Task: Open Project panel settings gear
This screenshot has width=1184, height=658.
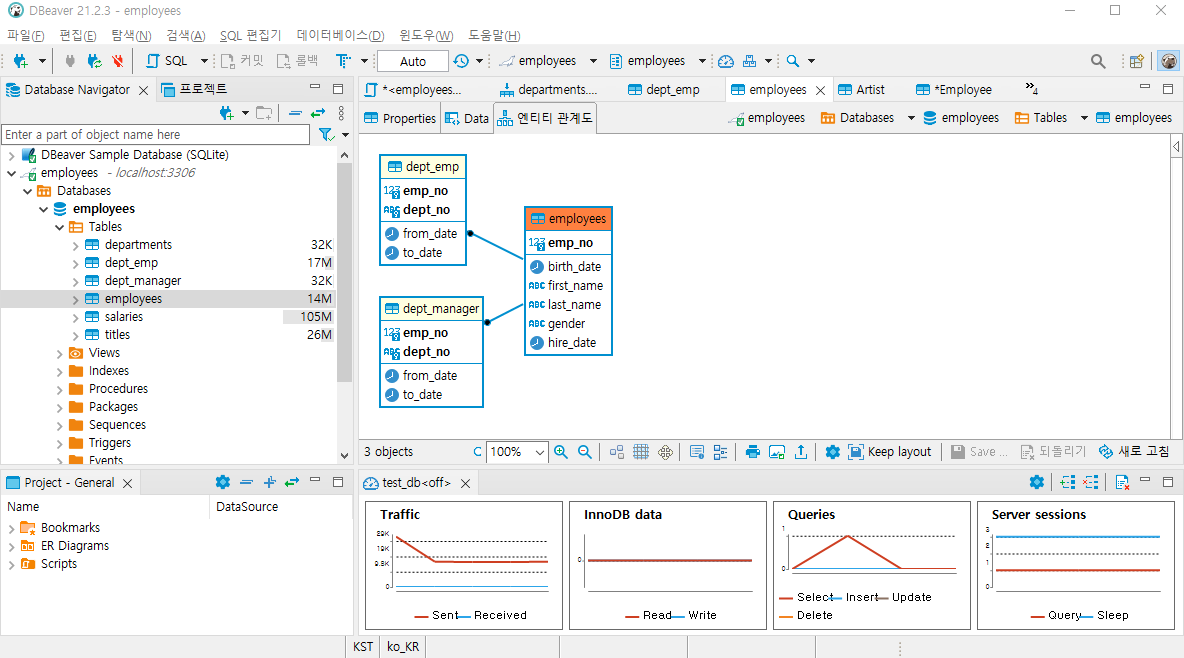Action: 223,482
